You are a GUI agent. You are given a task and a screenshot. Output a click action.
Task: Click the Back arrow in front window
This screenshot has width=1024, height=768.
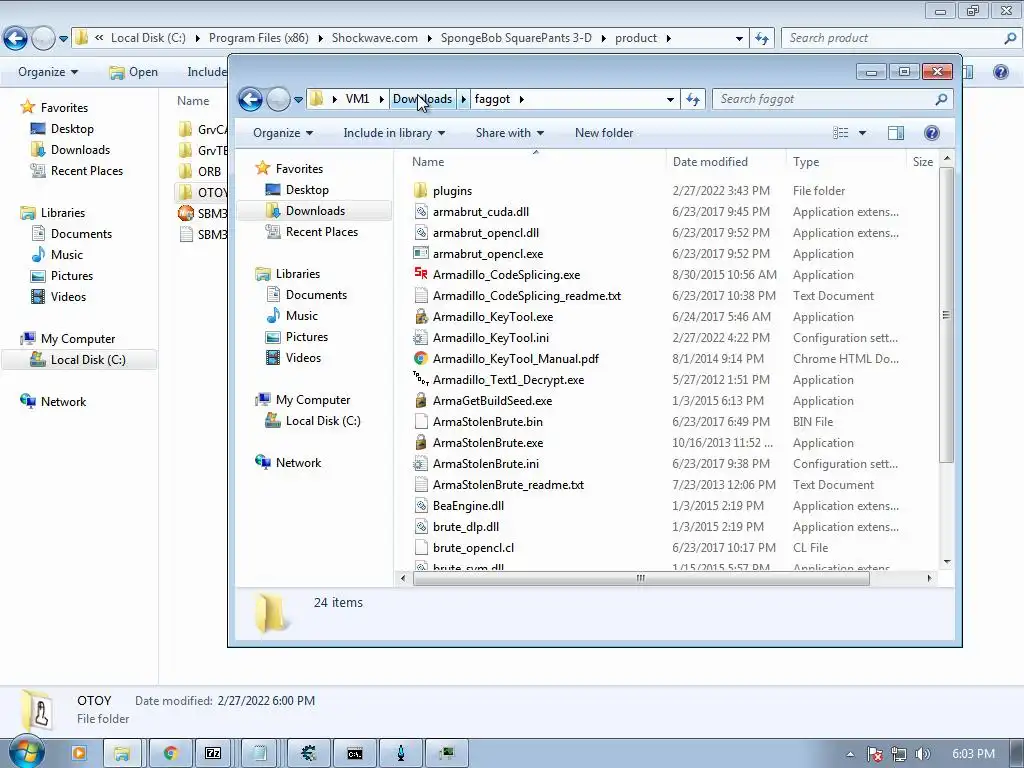pos(250,99)
